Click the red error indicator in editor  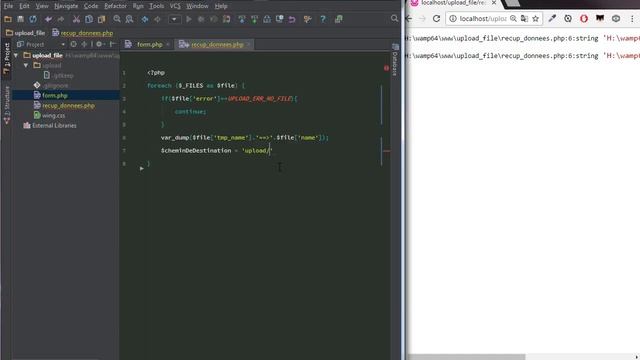click(x=386, y=68)
